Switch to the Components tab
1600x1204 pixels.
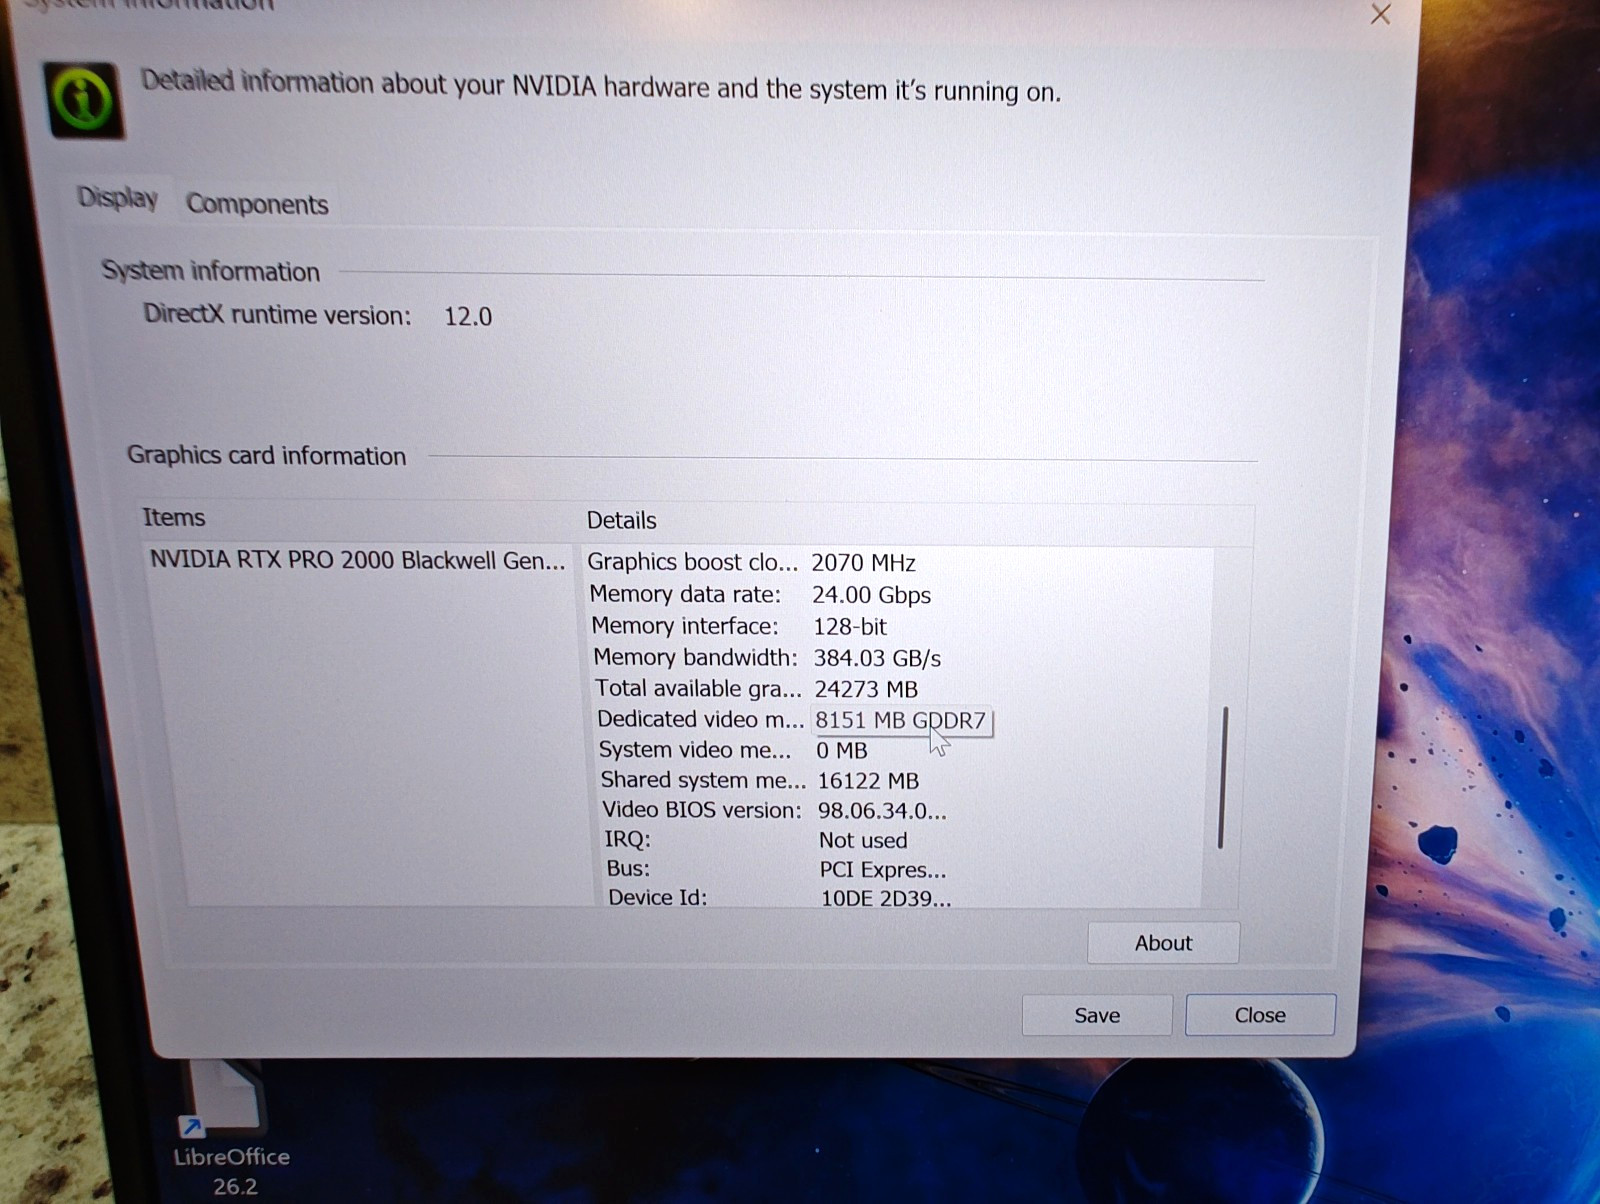[257, 204]
